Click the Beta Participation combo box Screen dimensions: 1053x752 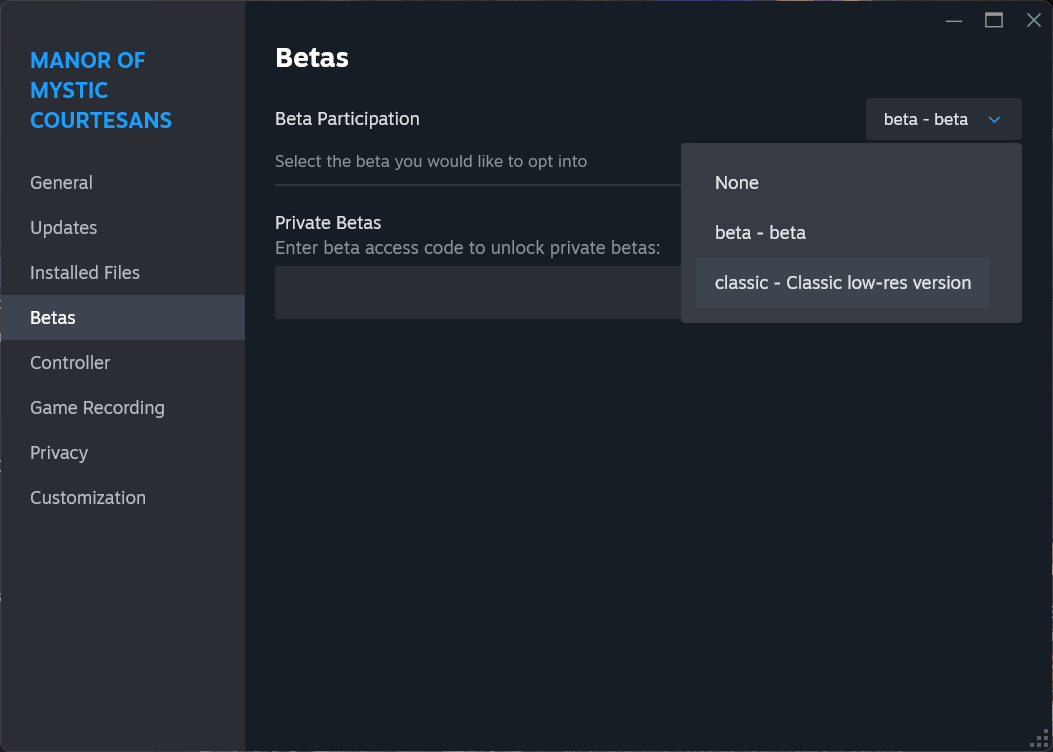coord(926,120)
